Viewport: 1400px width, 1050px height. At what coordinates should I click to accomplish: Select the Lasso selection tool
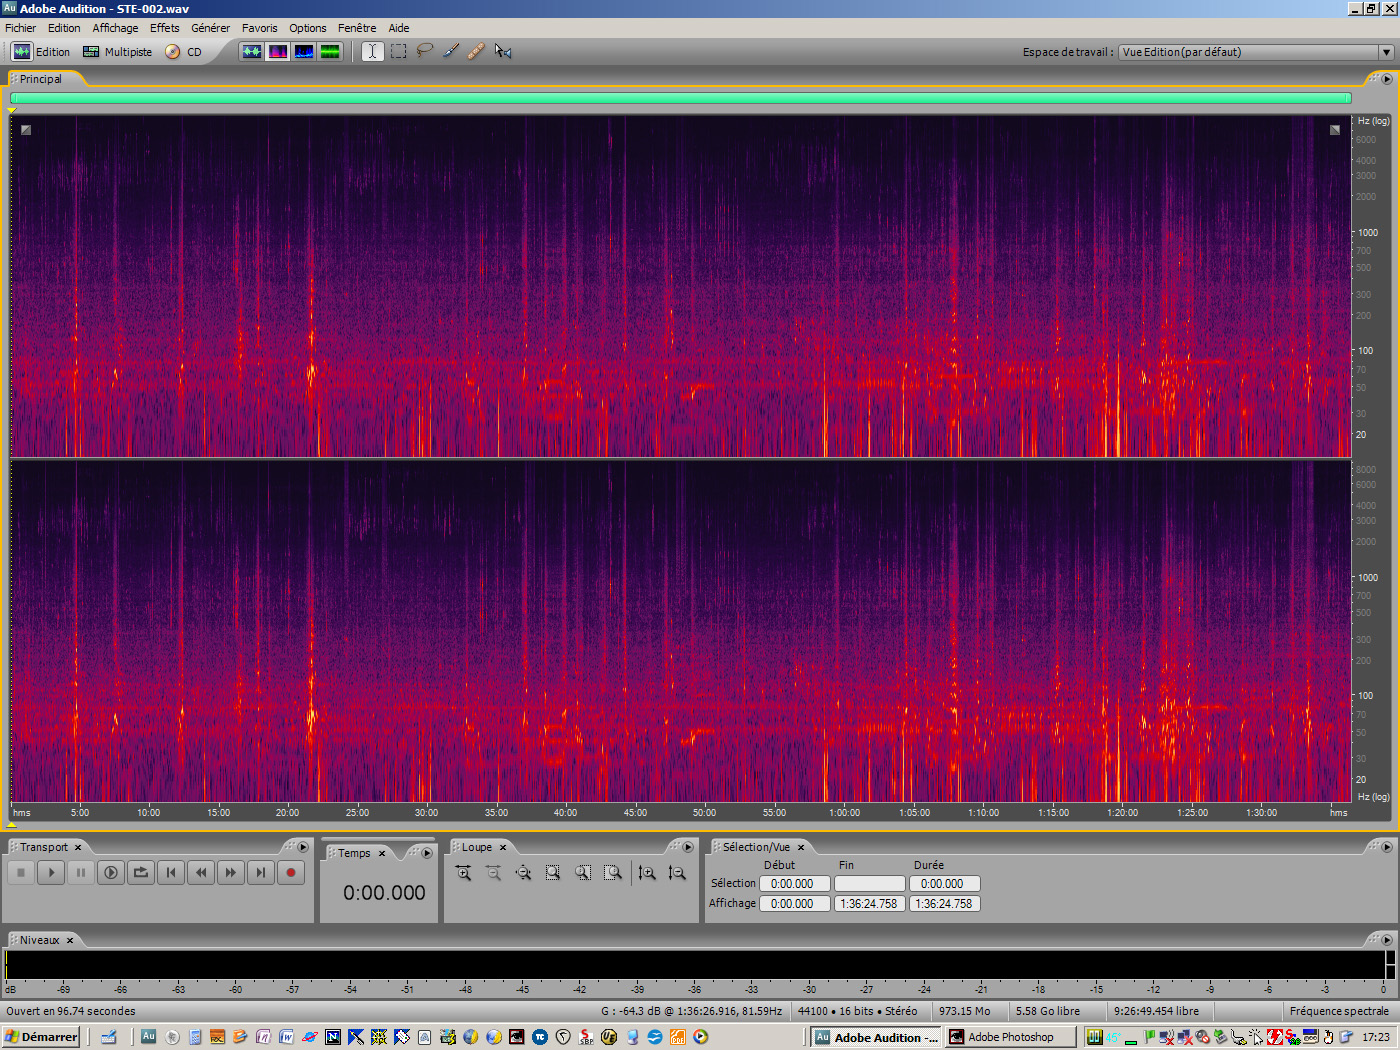point(425,51)
